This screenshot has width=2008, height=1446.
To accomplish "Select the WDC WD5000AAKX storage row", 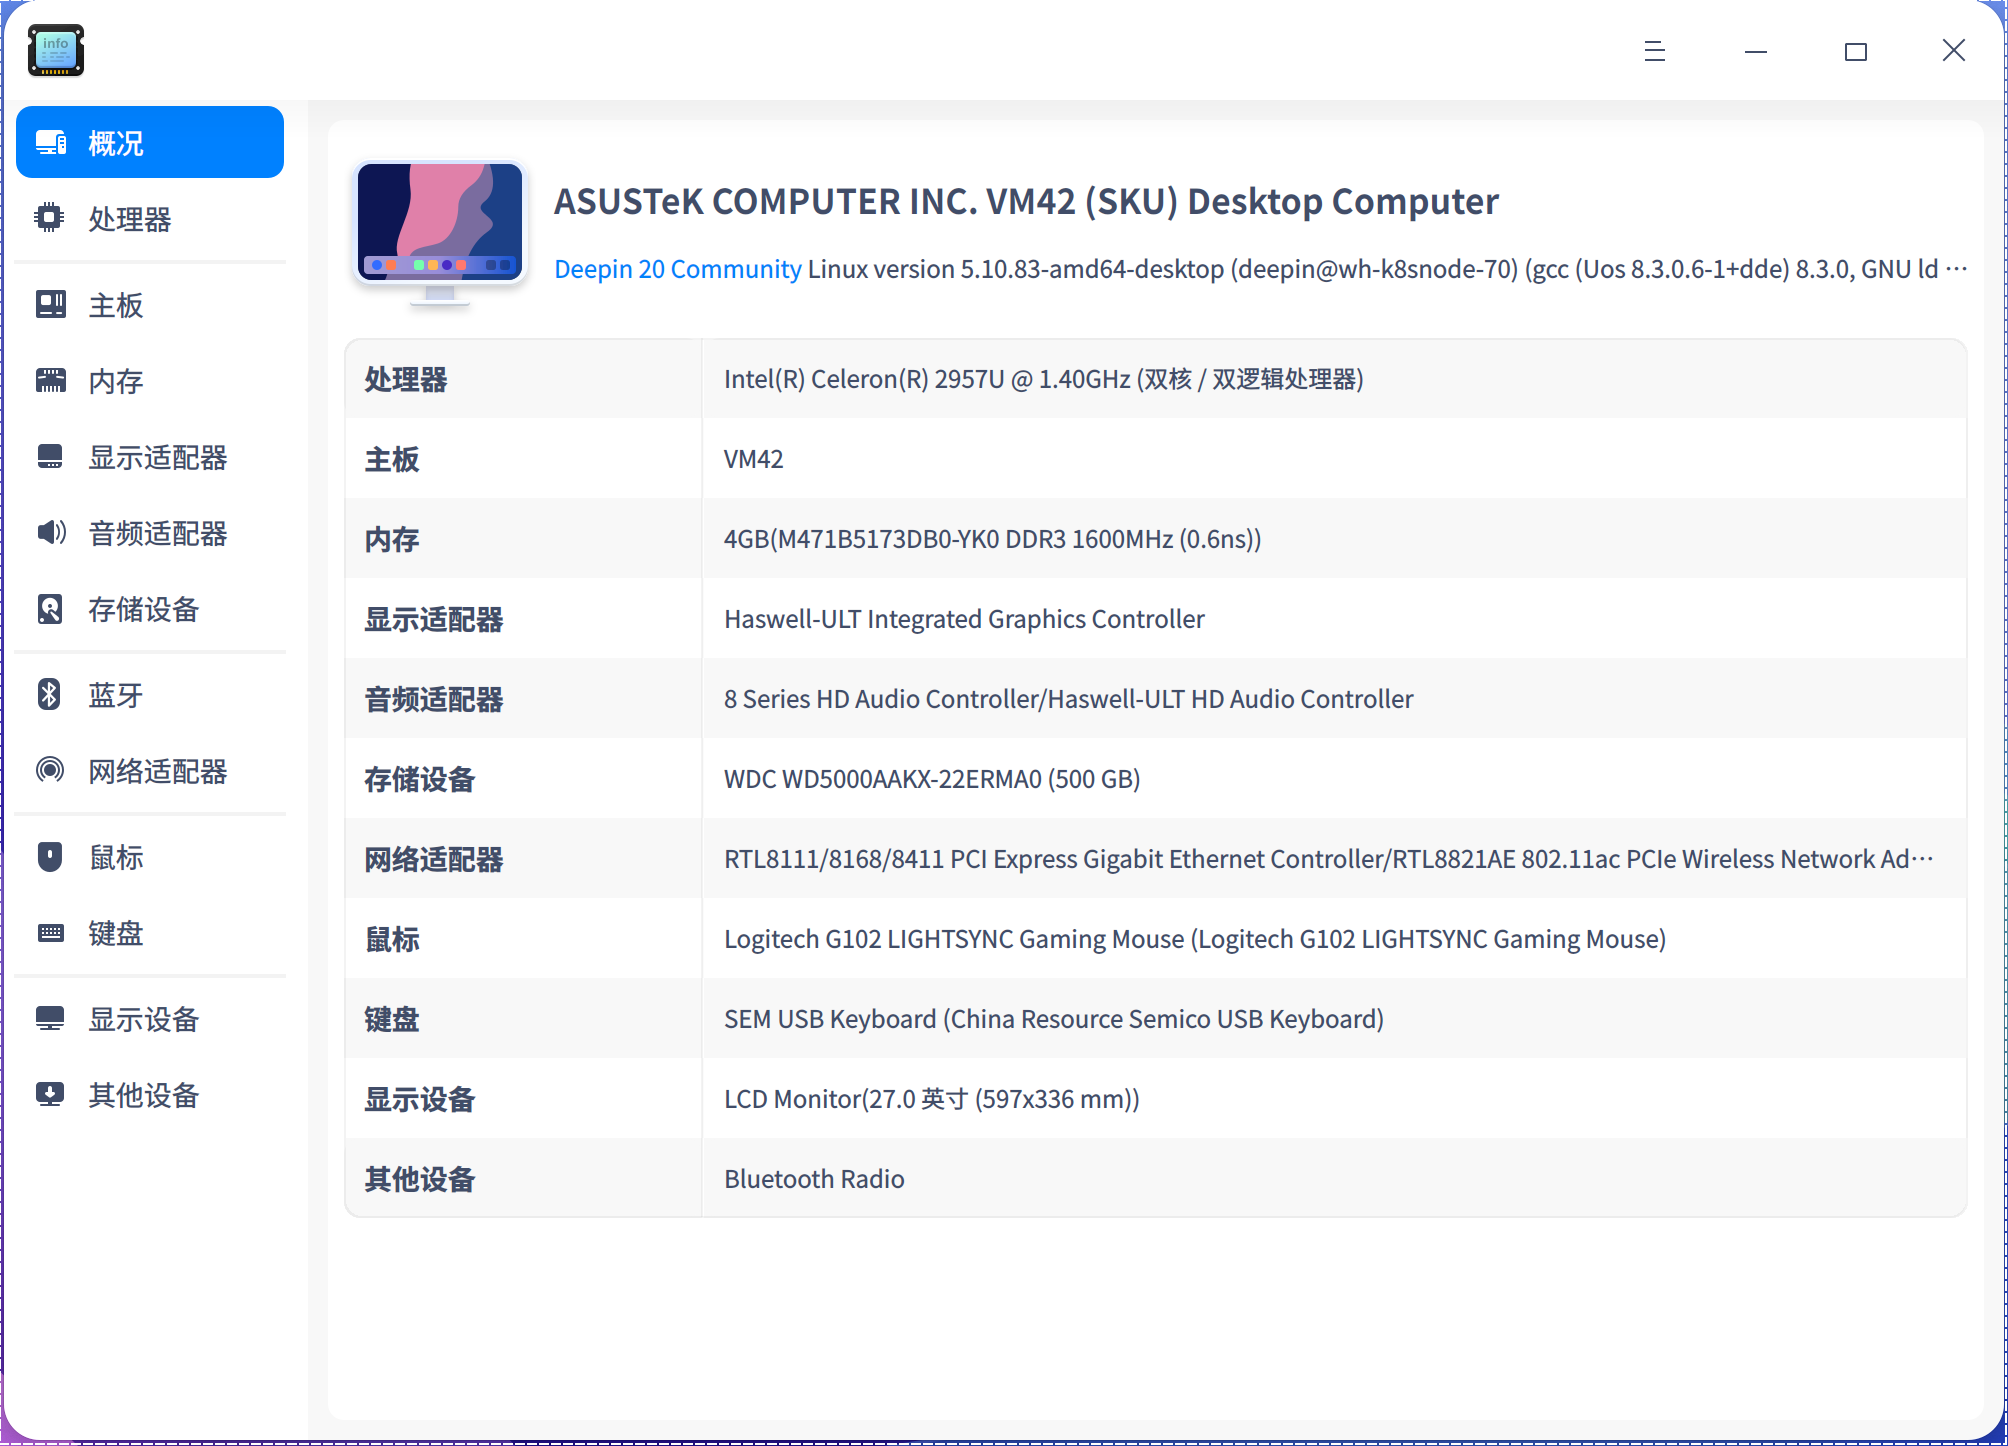I will [x=931, y=779].
